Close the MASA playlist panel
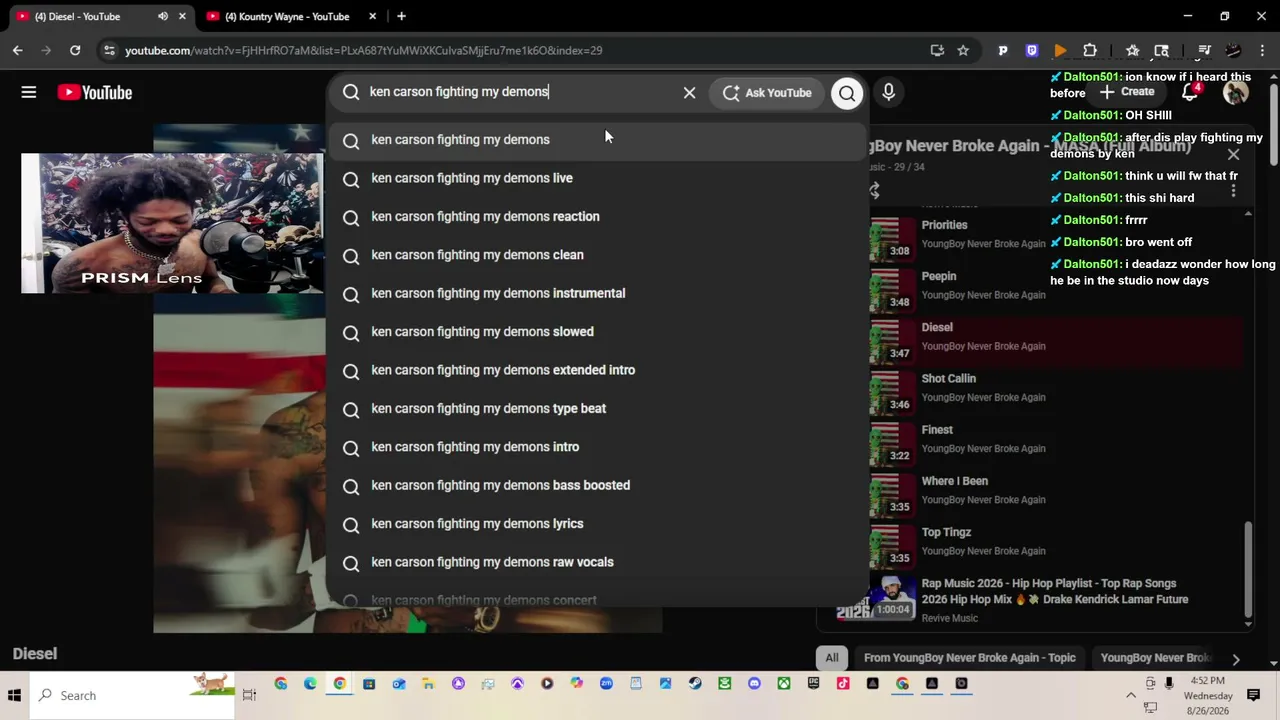The image size is (1280, 720). click(x=1233, y=154)
